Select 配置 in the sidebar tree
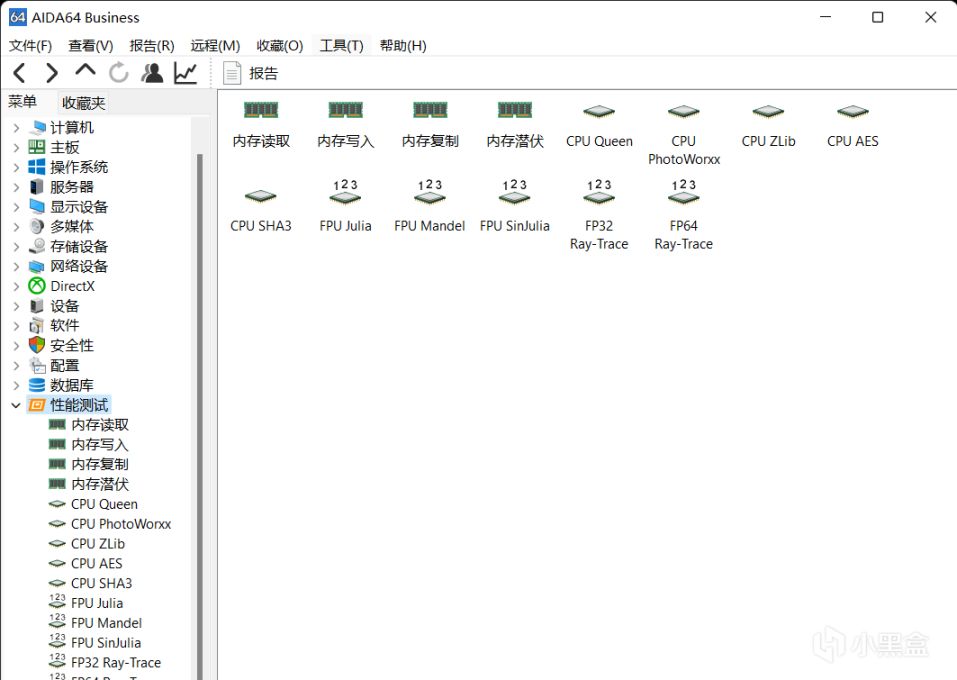 [x=64, y=365]
